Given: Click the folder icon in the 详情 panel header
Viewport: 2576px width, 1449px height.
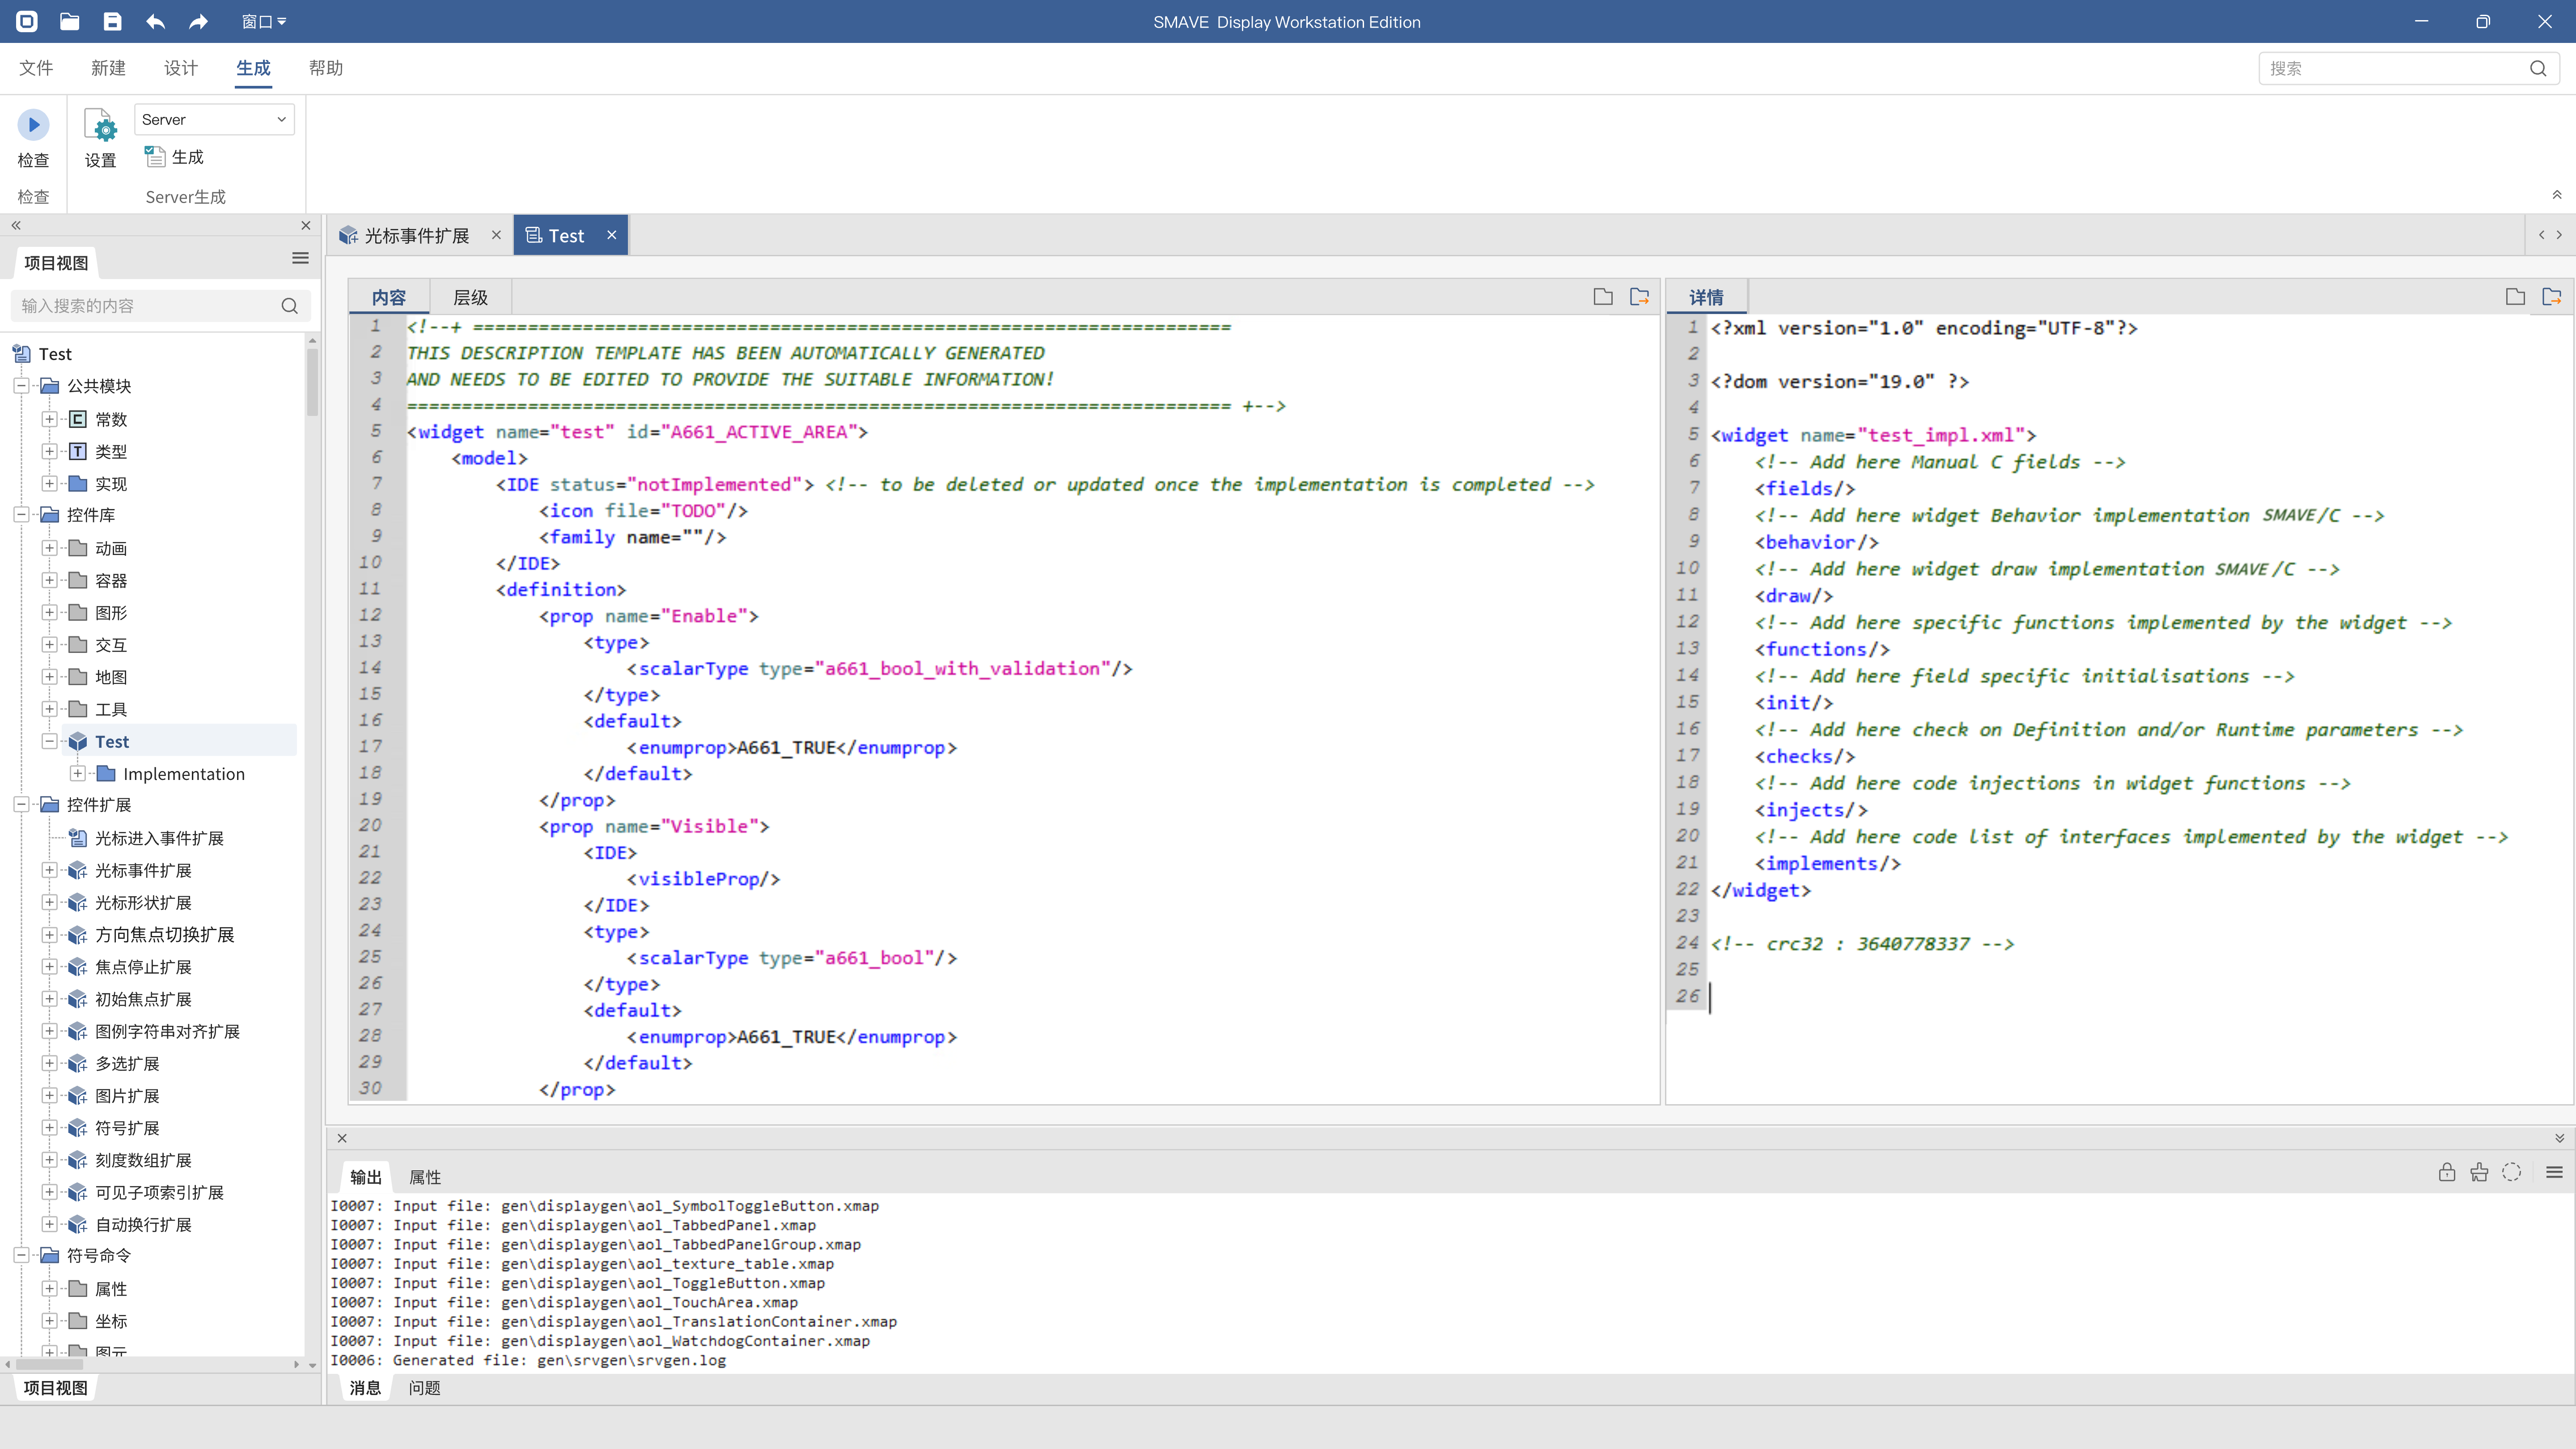Looking at the screenshot, I should 2515,297.
